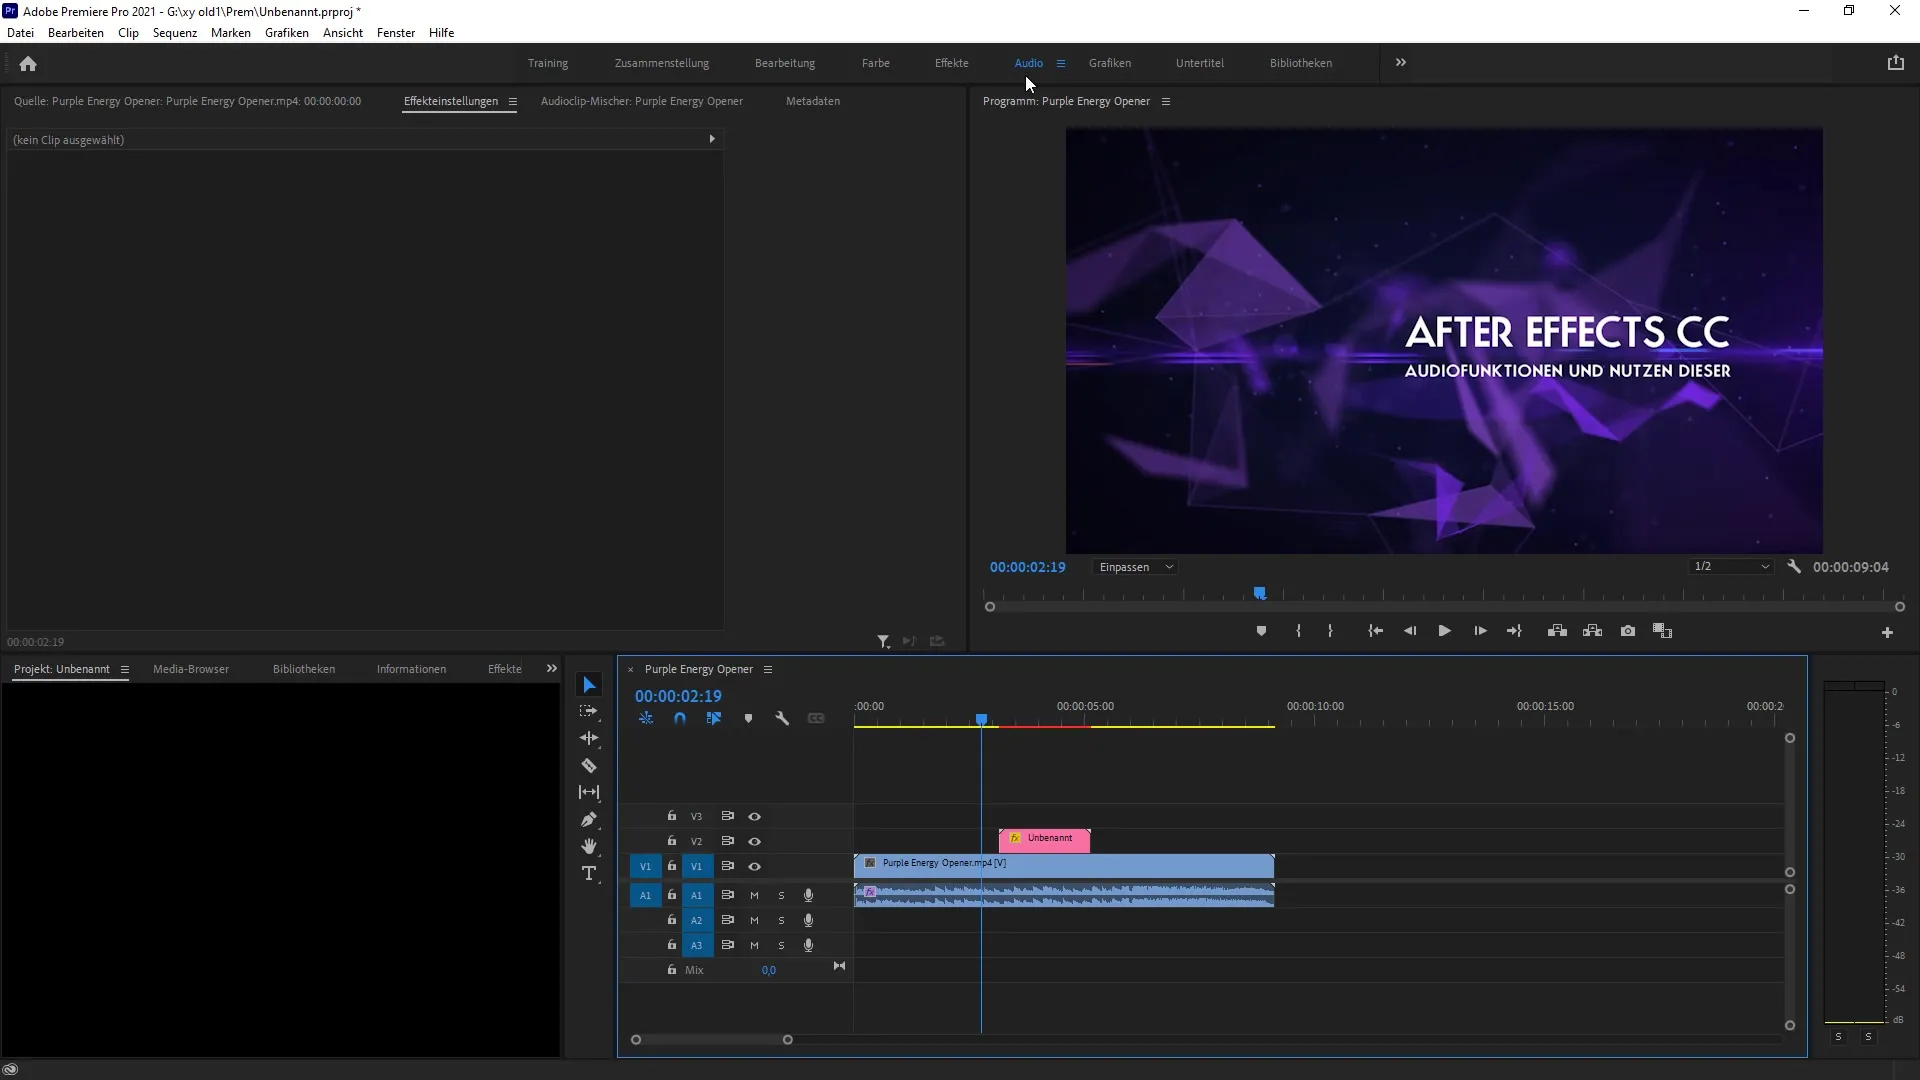
Task: Select the Hand tool
Action: click(589, 847)
